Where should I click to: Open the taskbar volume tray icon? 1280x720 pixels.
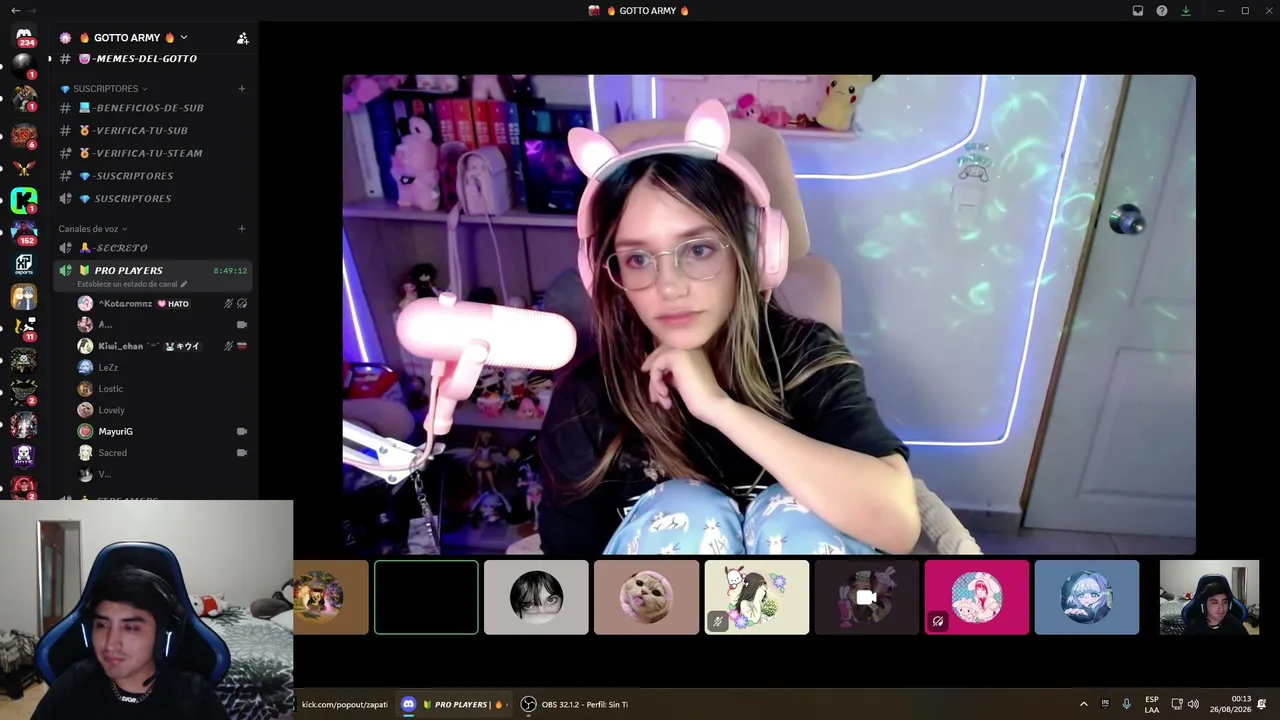(1193, 705)
